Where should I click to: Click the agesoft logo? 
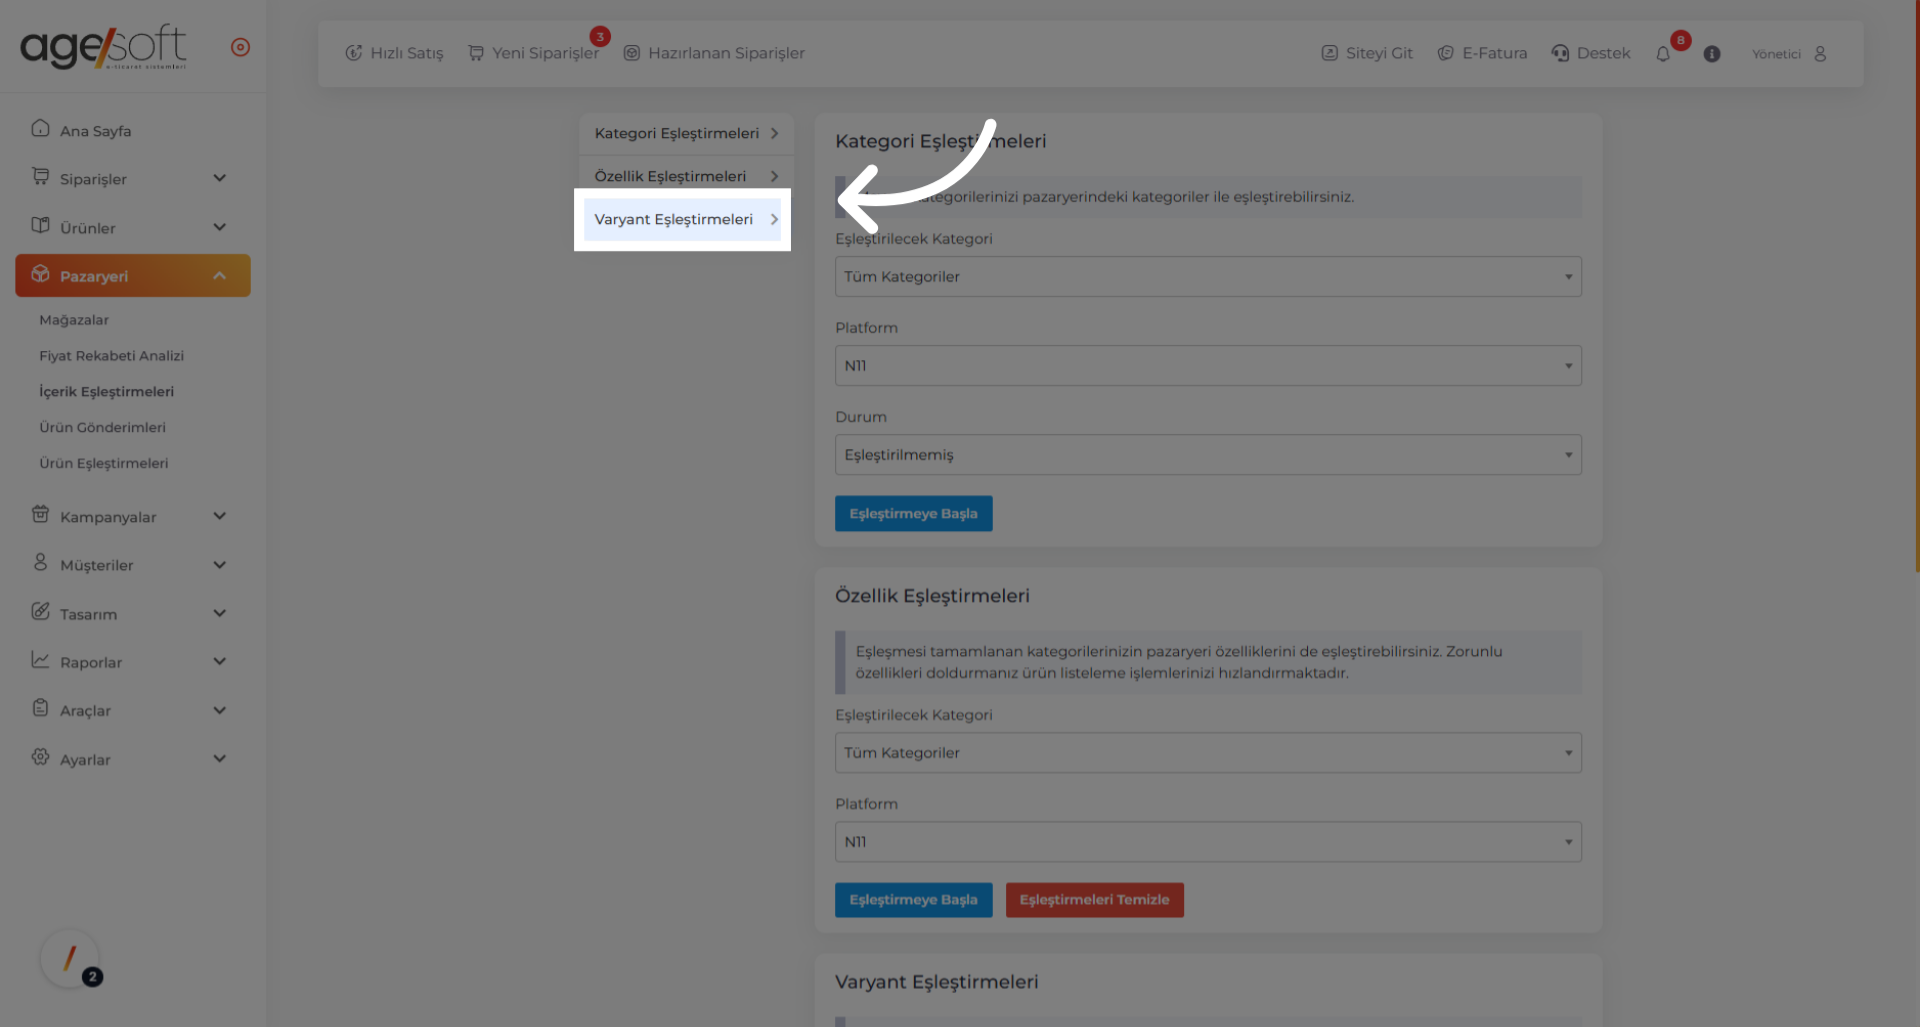tap(103, 47)
